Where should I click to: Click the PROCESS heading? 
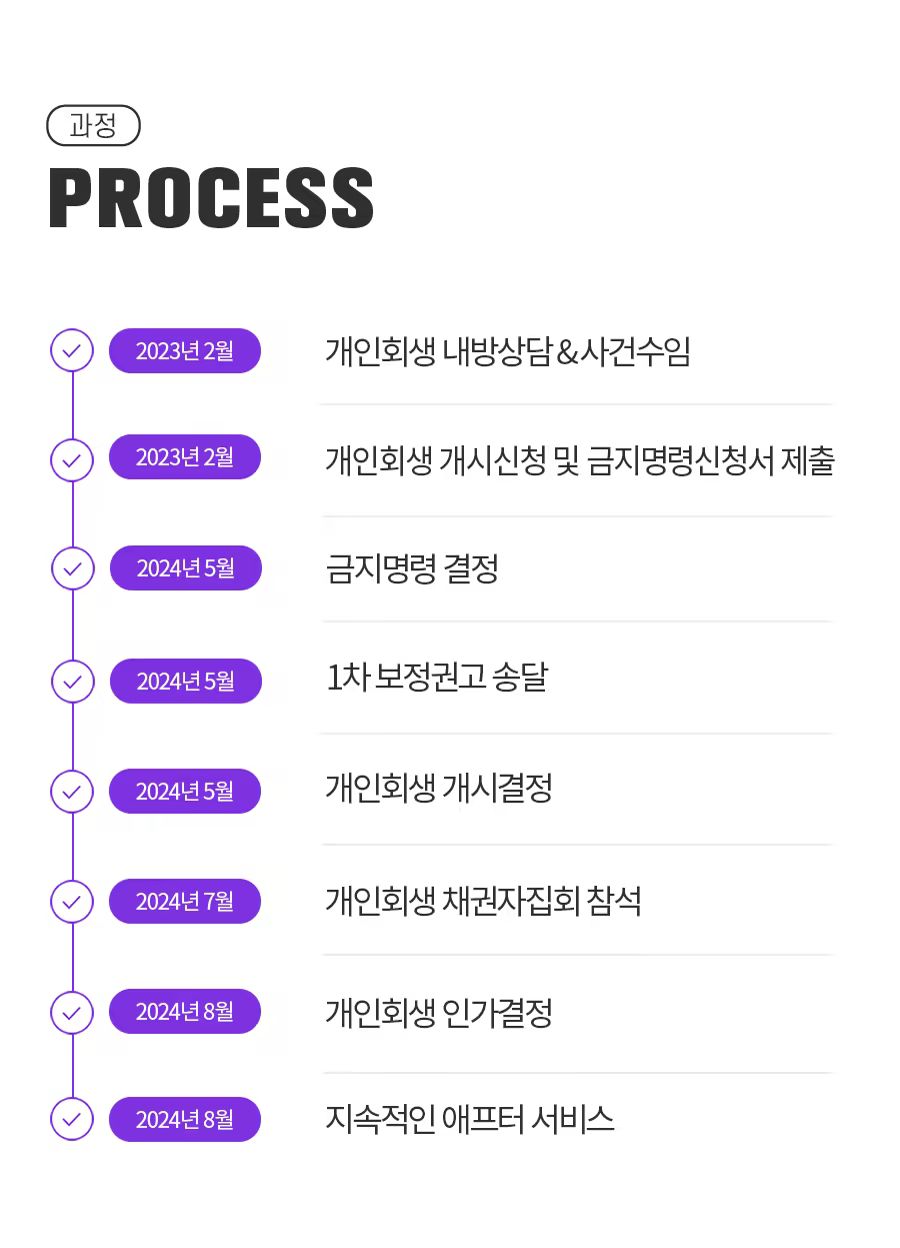tap(211, 199)
